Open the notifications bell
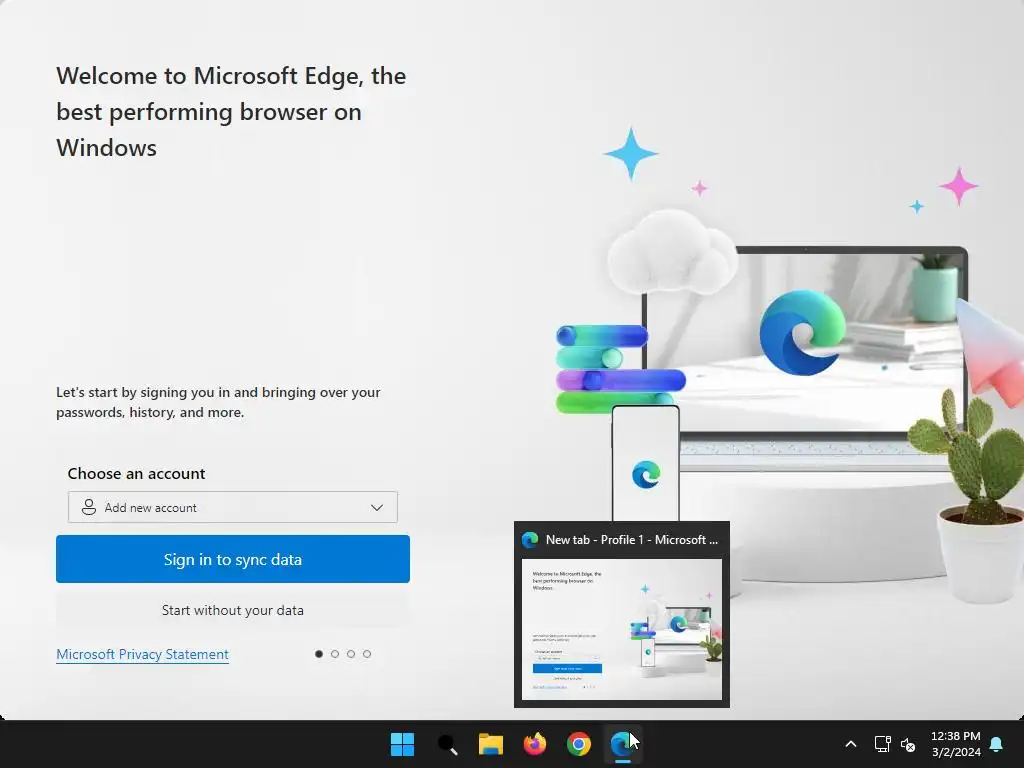Viewport: 1024px width, 768px height. tap(997, 744)
